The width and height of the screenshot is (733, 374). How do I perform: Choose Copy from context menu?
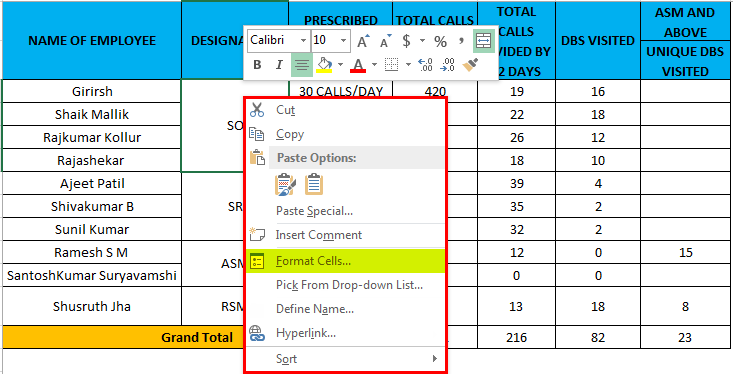[x=345, y=134]
